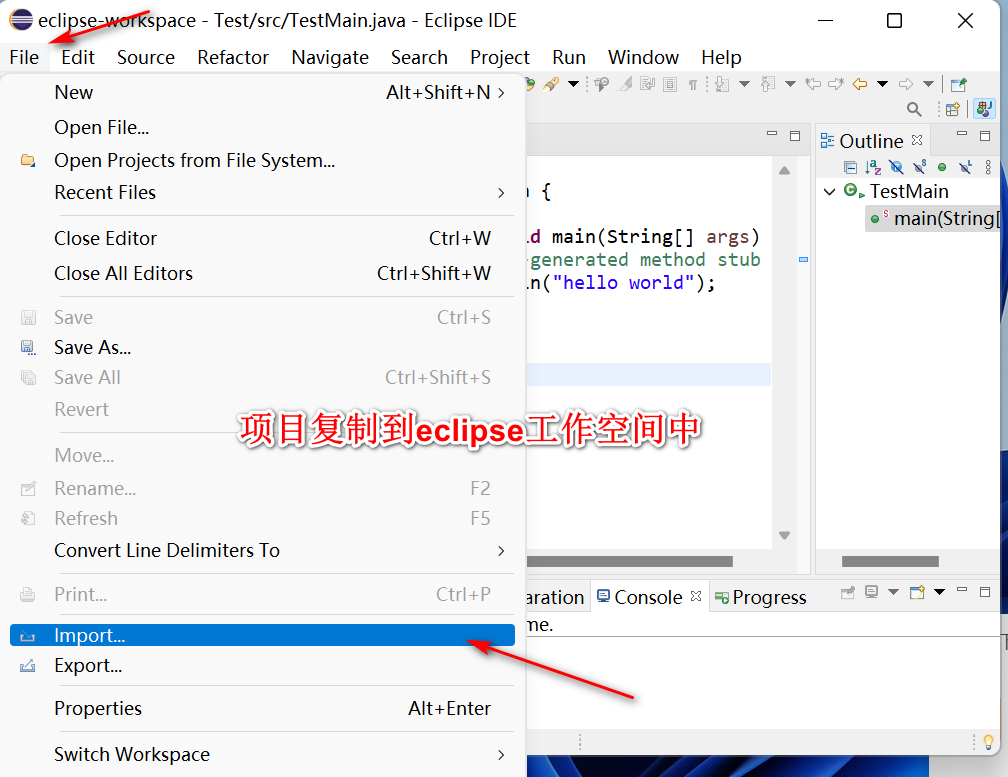Image resolution: width=1008 pixels, height=777 pixels.
Task: Click the magnifier Quick Access search icon
Action: pos(914,109)
